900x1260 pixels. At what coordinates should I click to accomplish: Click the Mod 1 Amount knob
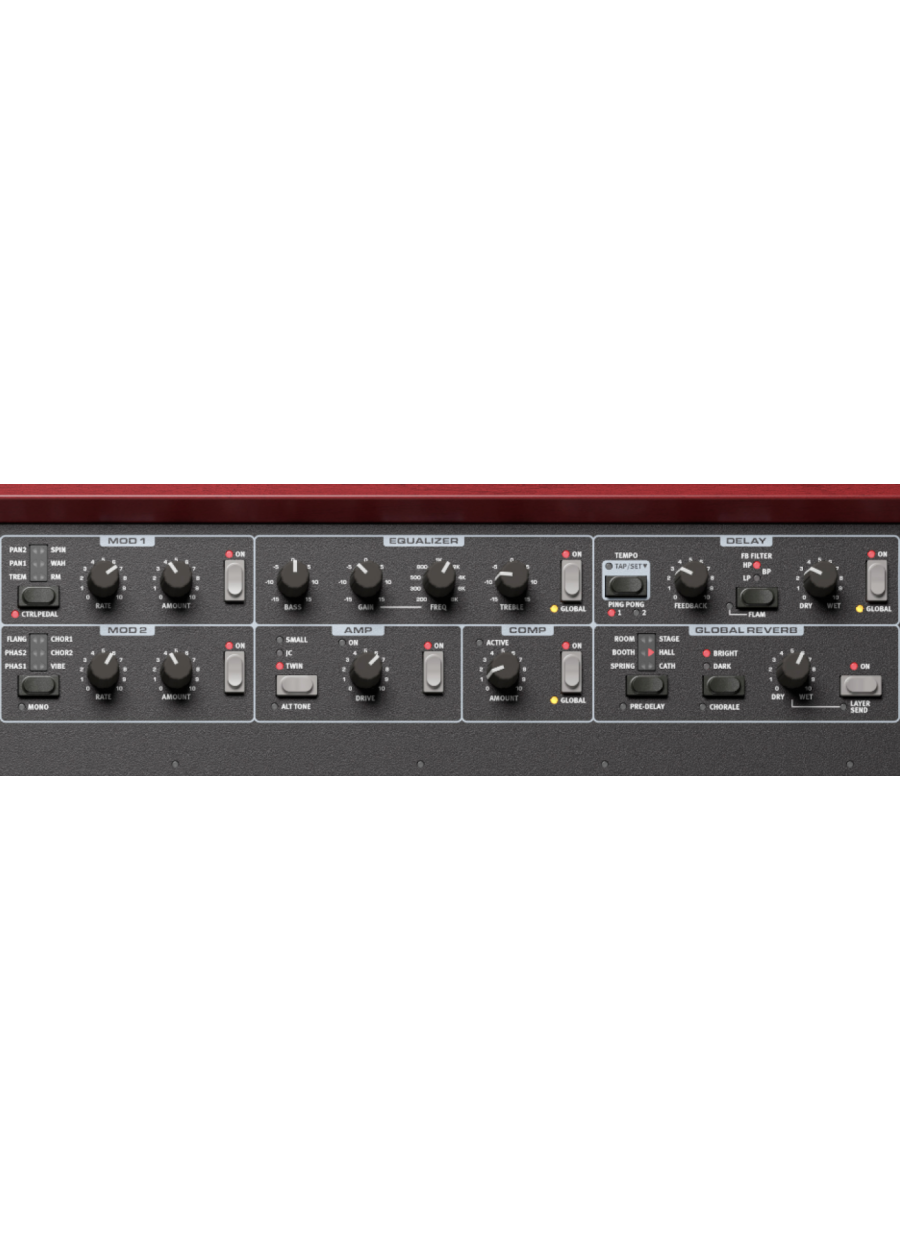point(176,580)
